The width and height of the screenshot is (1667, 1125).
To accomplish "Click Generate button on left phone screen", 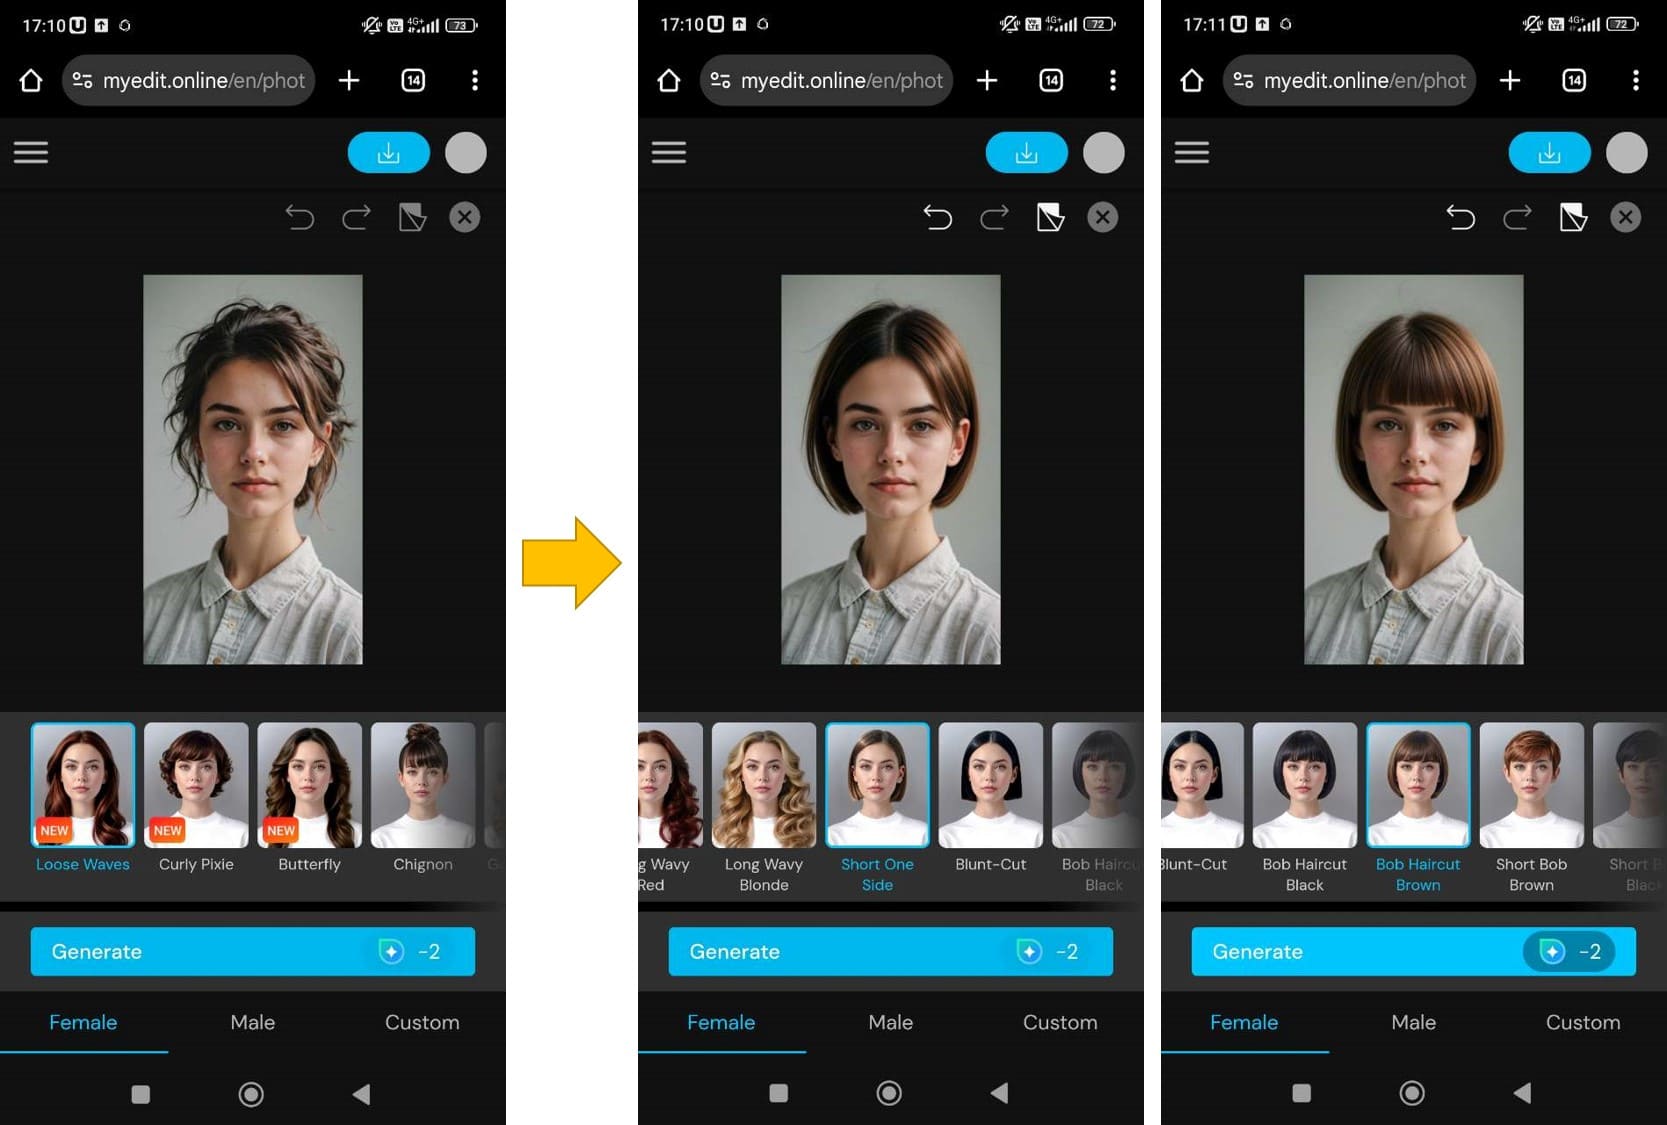I will tap(253, 951).
